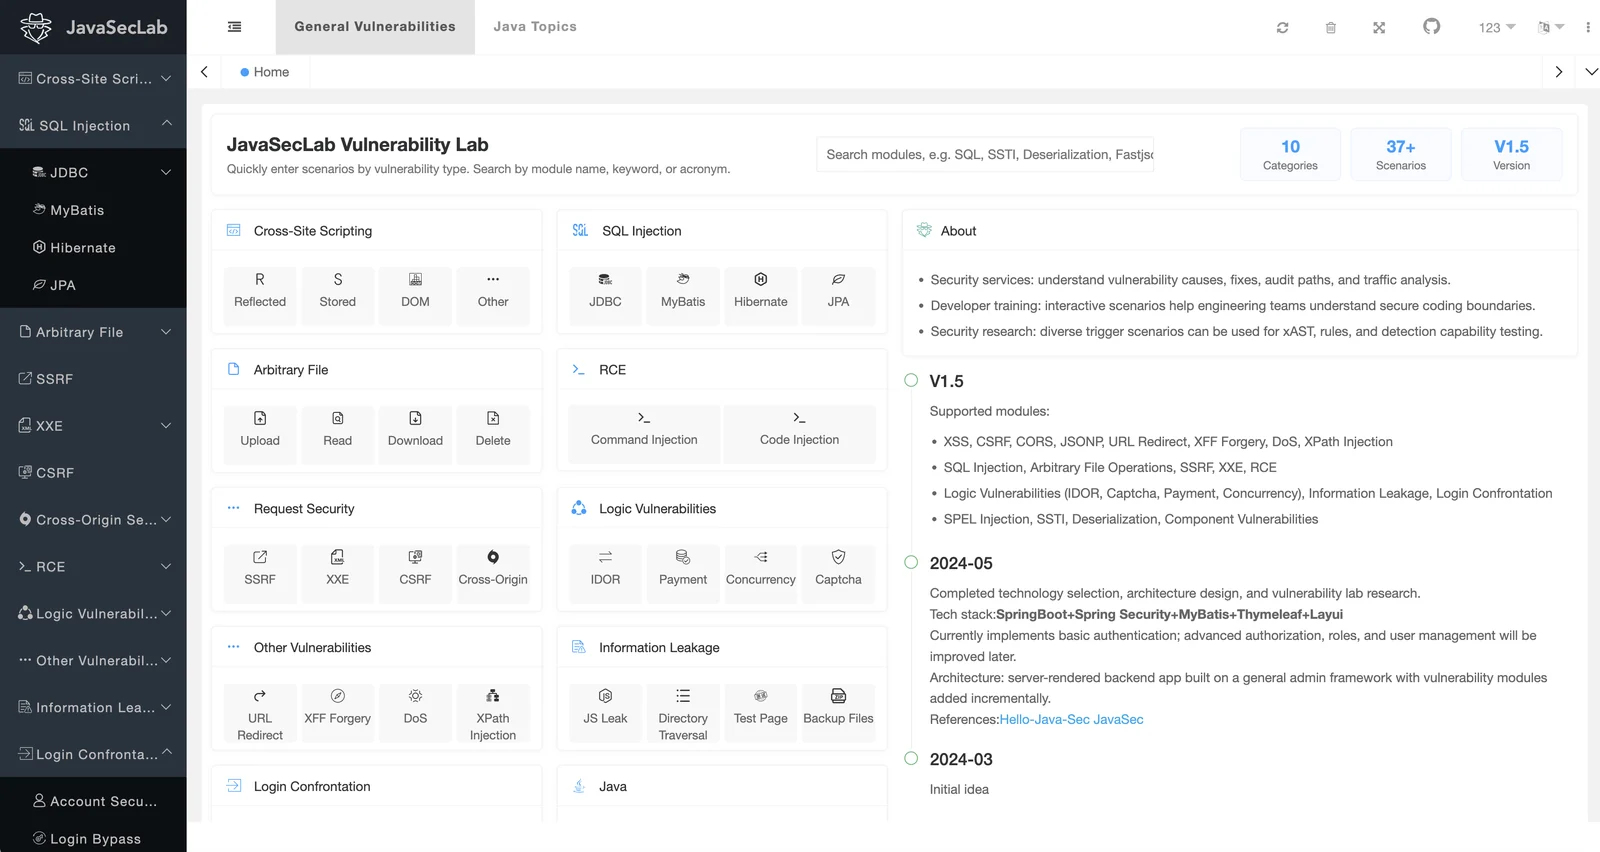Open SSRF in sidebar
The image size is (1600, 852).
(x=93, y=379)
